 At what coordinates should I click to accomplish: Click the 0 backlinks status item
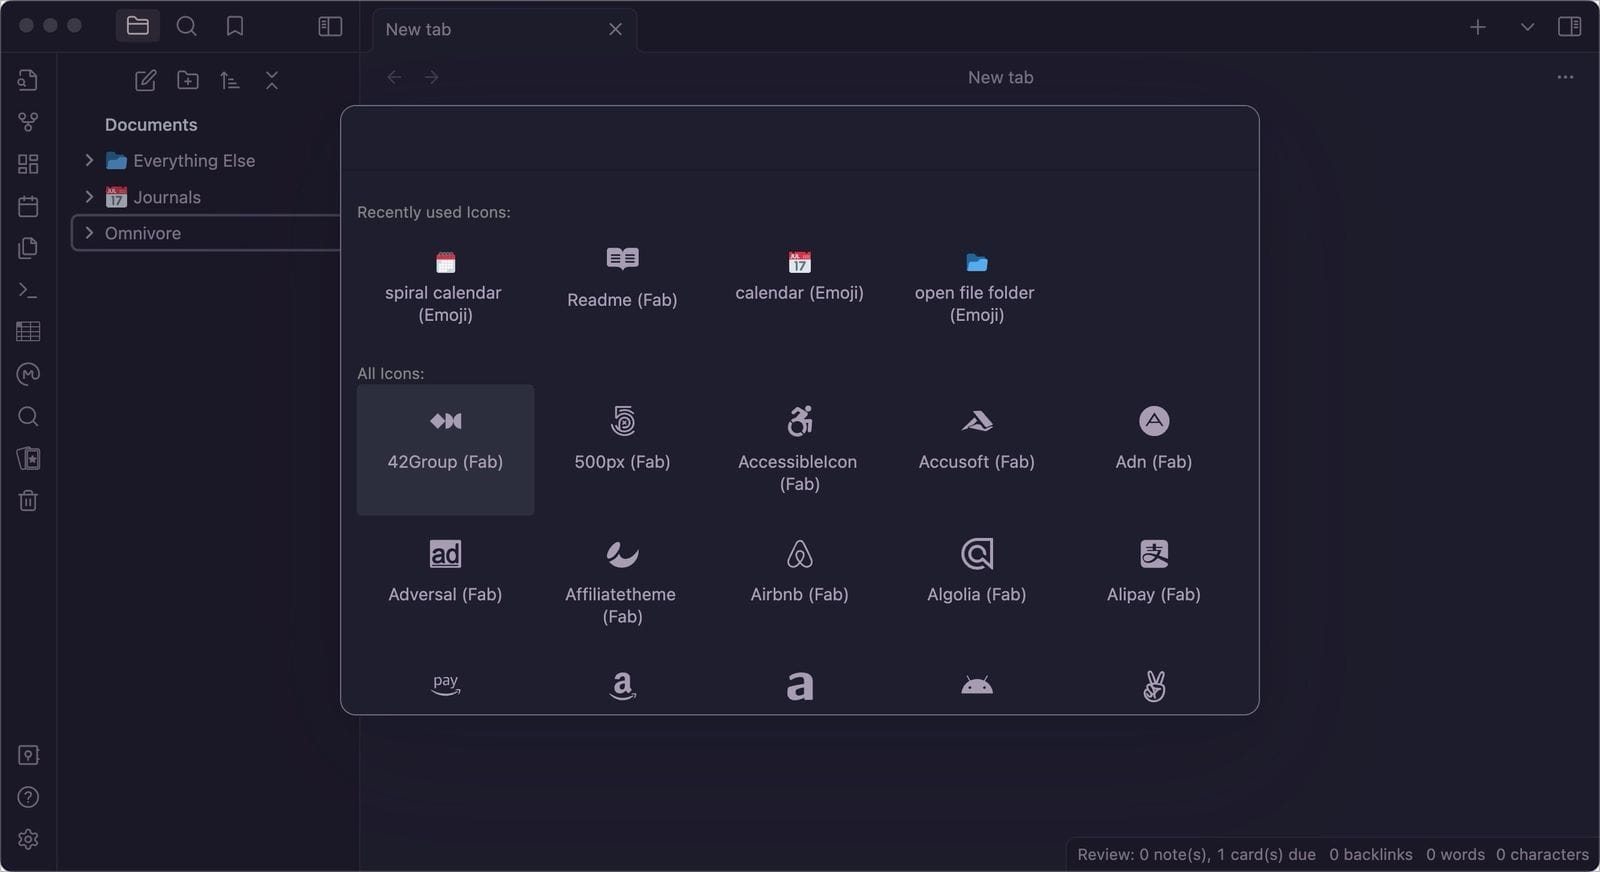tap(1371, 854)
